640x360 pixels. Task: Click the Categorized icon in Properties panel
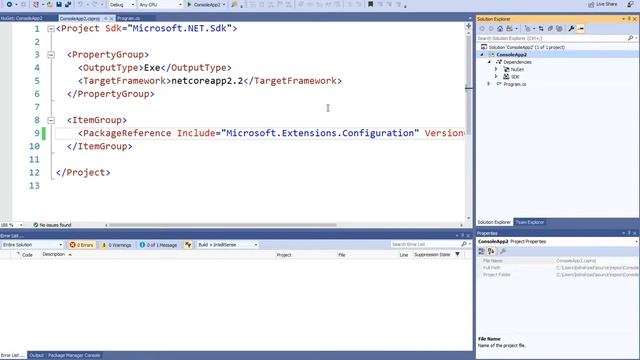pyautogui.click(x=482, y=251)
